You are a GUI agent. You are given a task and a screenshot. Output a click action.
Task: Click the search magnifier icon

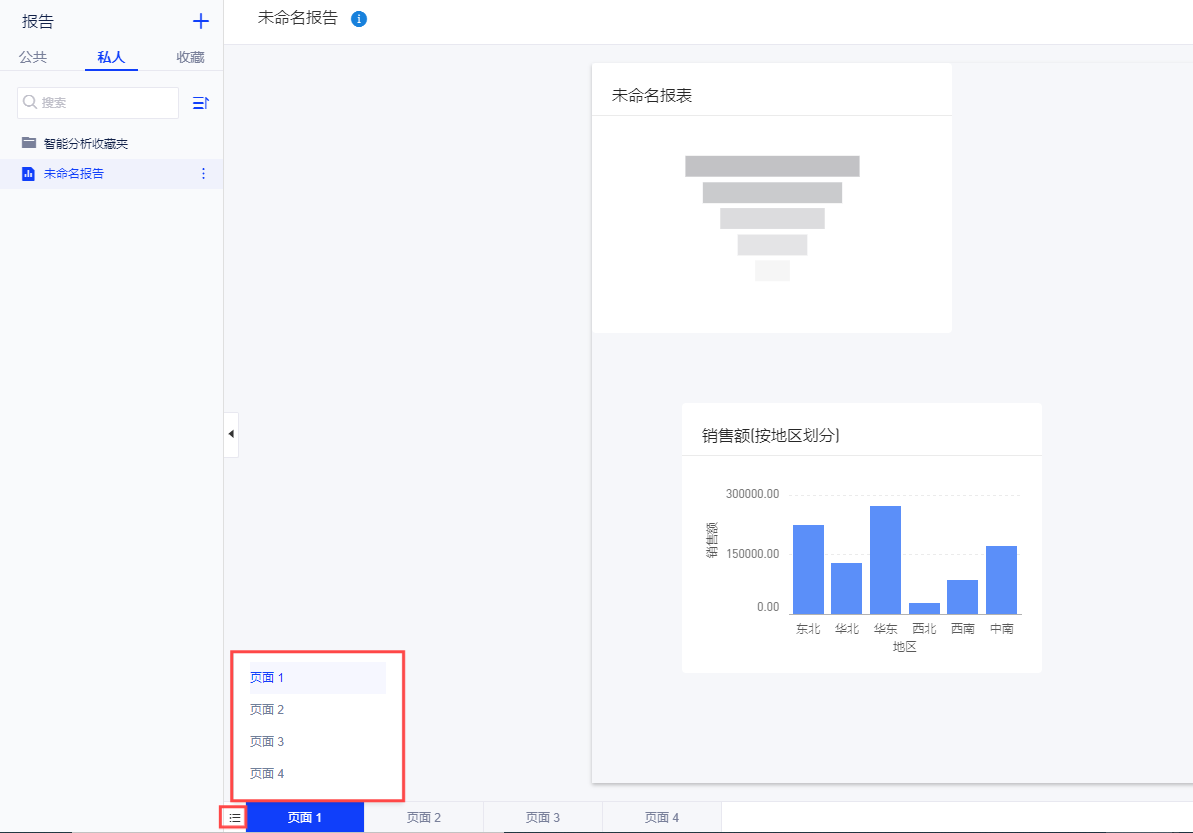coord(30,102)
